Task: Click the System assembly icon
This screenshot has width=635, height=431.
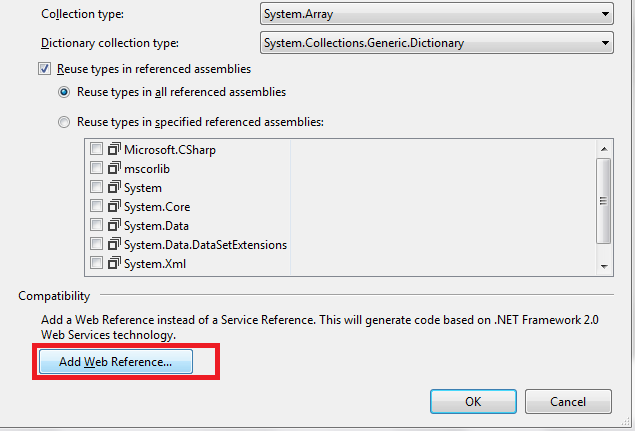Action: click(113, 187)
